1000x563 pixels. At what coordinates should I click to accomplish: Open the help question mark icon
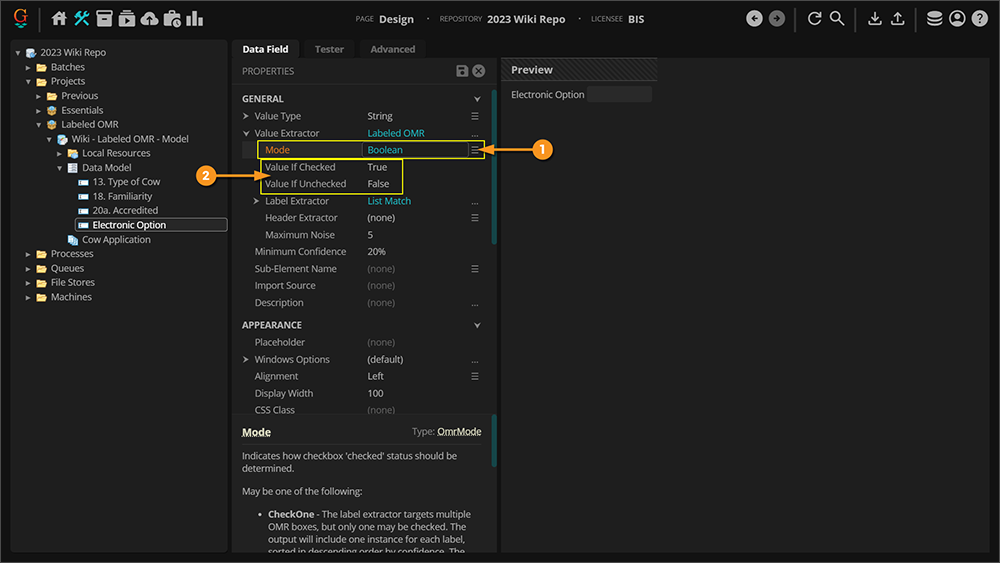979,18
